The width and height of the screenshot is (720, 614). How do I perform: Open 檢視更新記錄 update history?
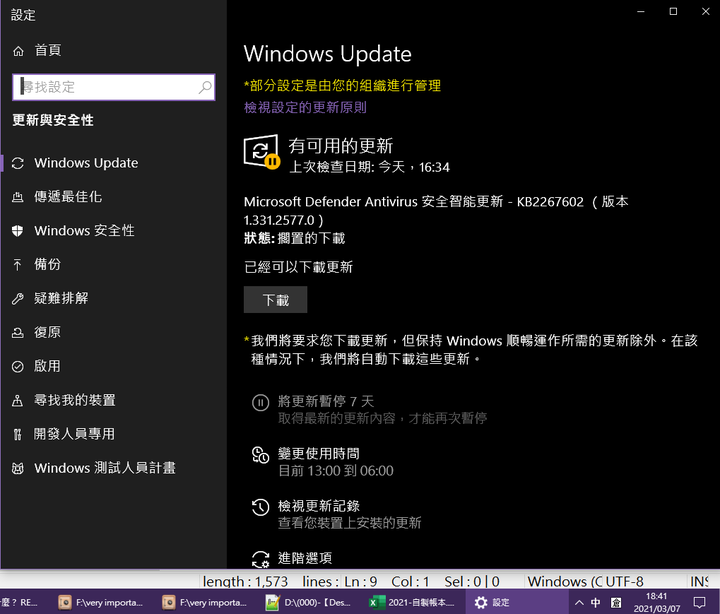pyautogui.click(x=318, y=506)
